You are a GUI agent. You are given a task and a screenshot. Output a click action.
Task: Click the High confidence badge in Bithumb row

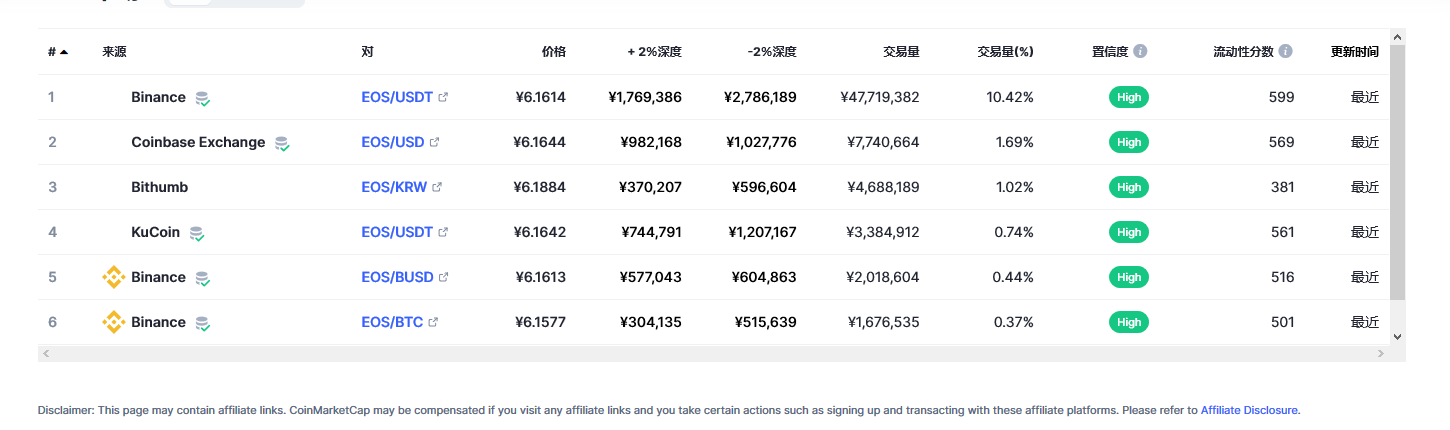pos(1129,187)
